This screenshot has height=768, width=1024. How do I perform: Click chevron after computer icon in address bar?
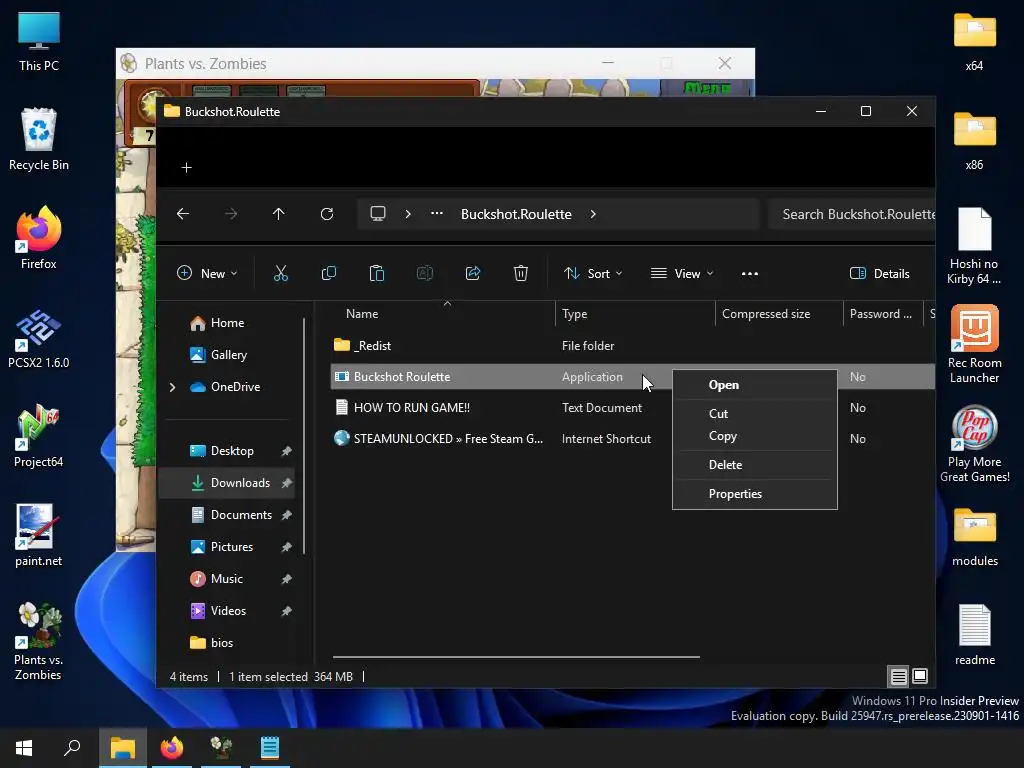coord(408,214)
